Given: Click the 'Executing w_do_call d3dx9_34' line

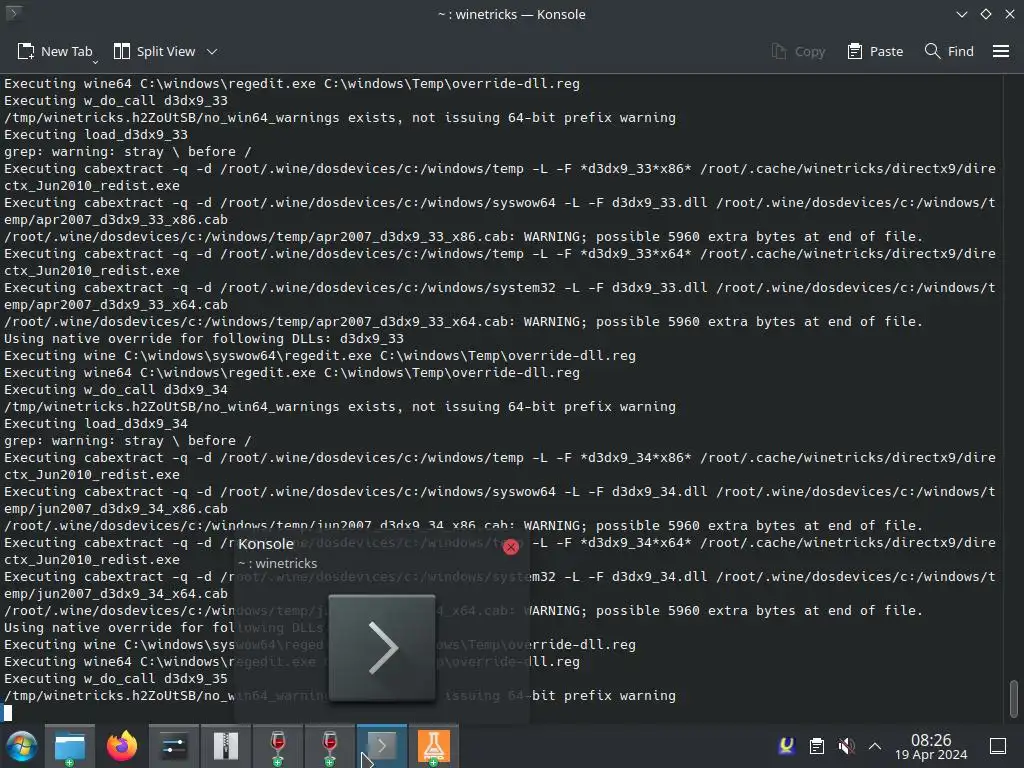Looking at the screenshot, I should point(116,390).
